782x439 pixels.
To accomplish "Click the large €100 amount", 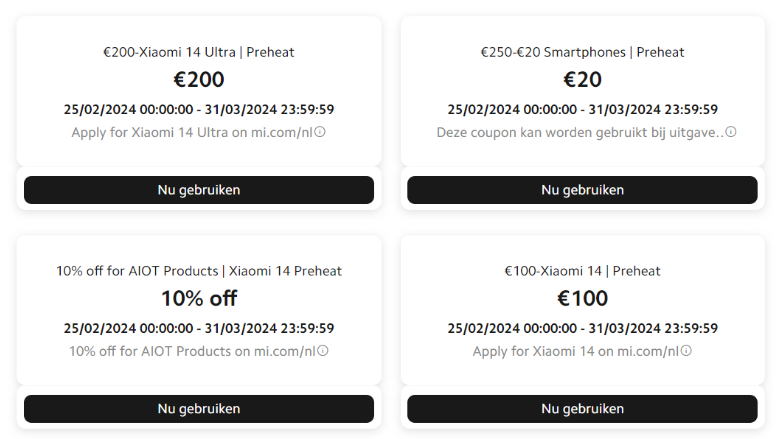I will click(x=582, y=298).
